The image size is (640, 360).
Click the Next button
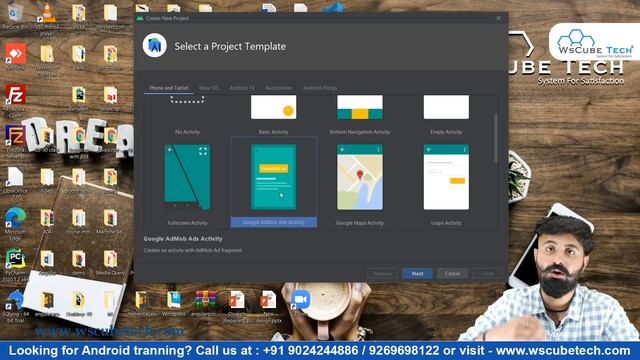click(417, 273)
